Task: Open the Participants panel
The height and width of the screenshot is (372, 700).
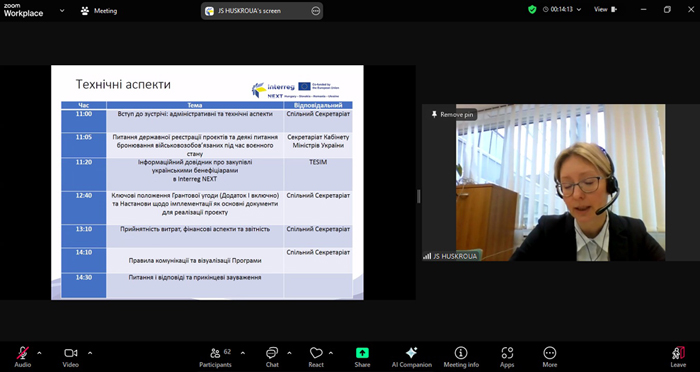Action: (x=216, y=357)
